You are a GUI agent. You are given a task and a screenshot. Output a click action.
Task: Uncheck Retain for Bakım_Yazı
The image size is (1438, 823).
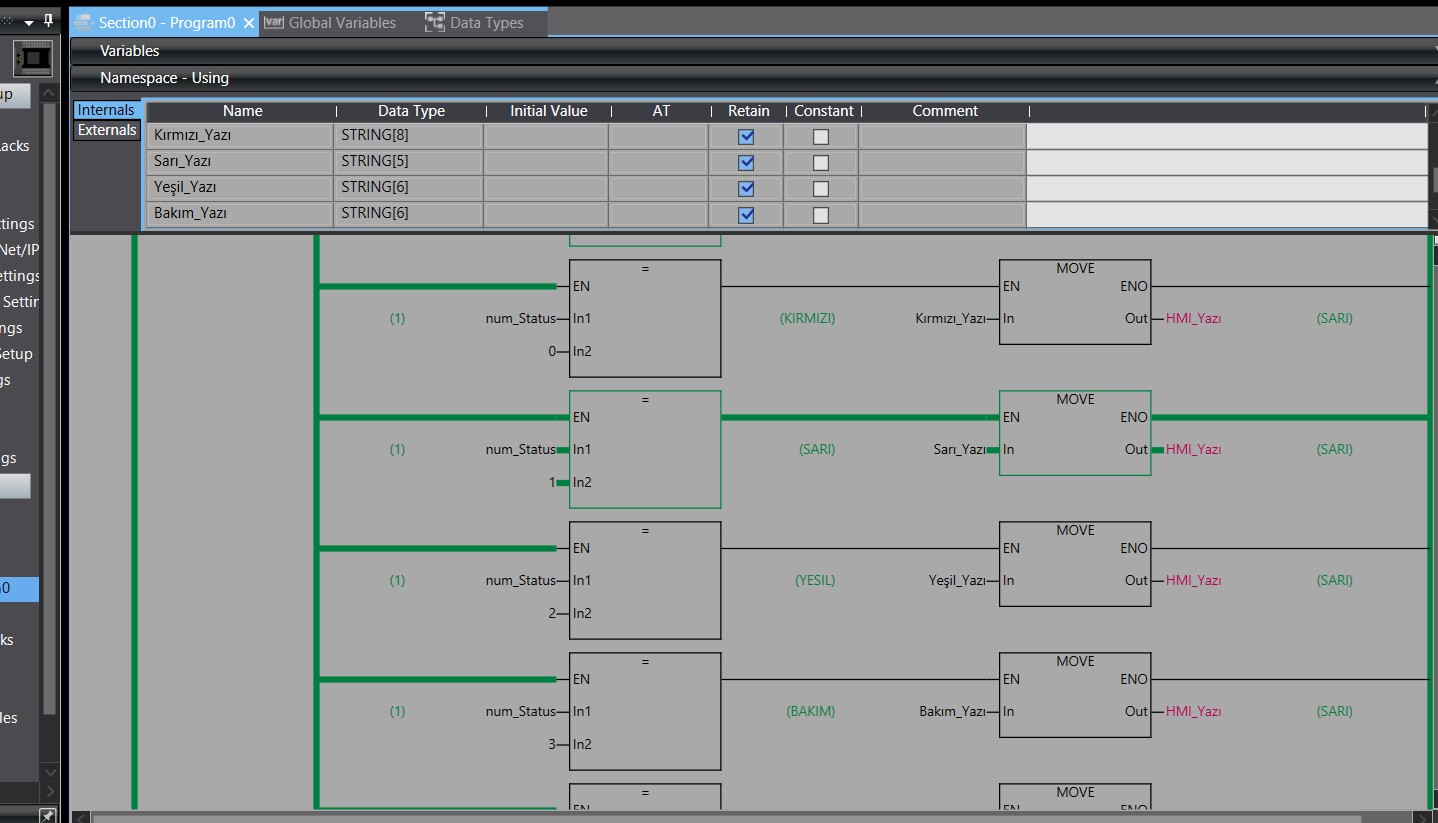click(x=746, y=214)
